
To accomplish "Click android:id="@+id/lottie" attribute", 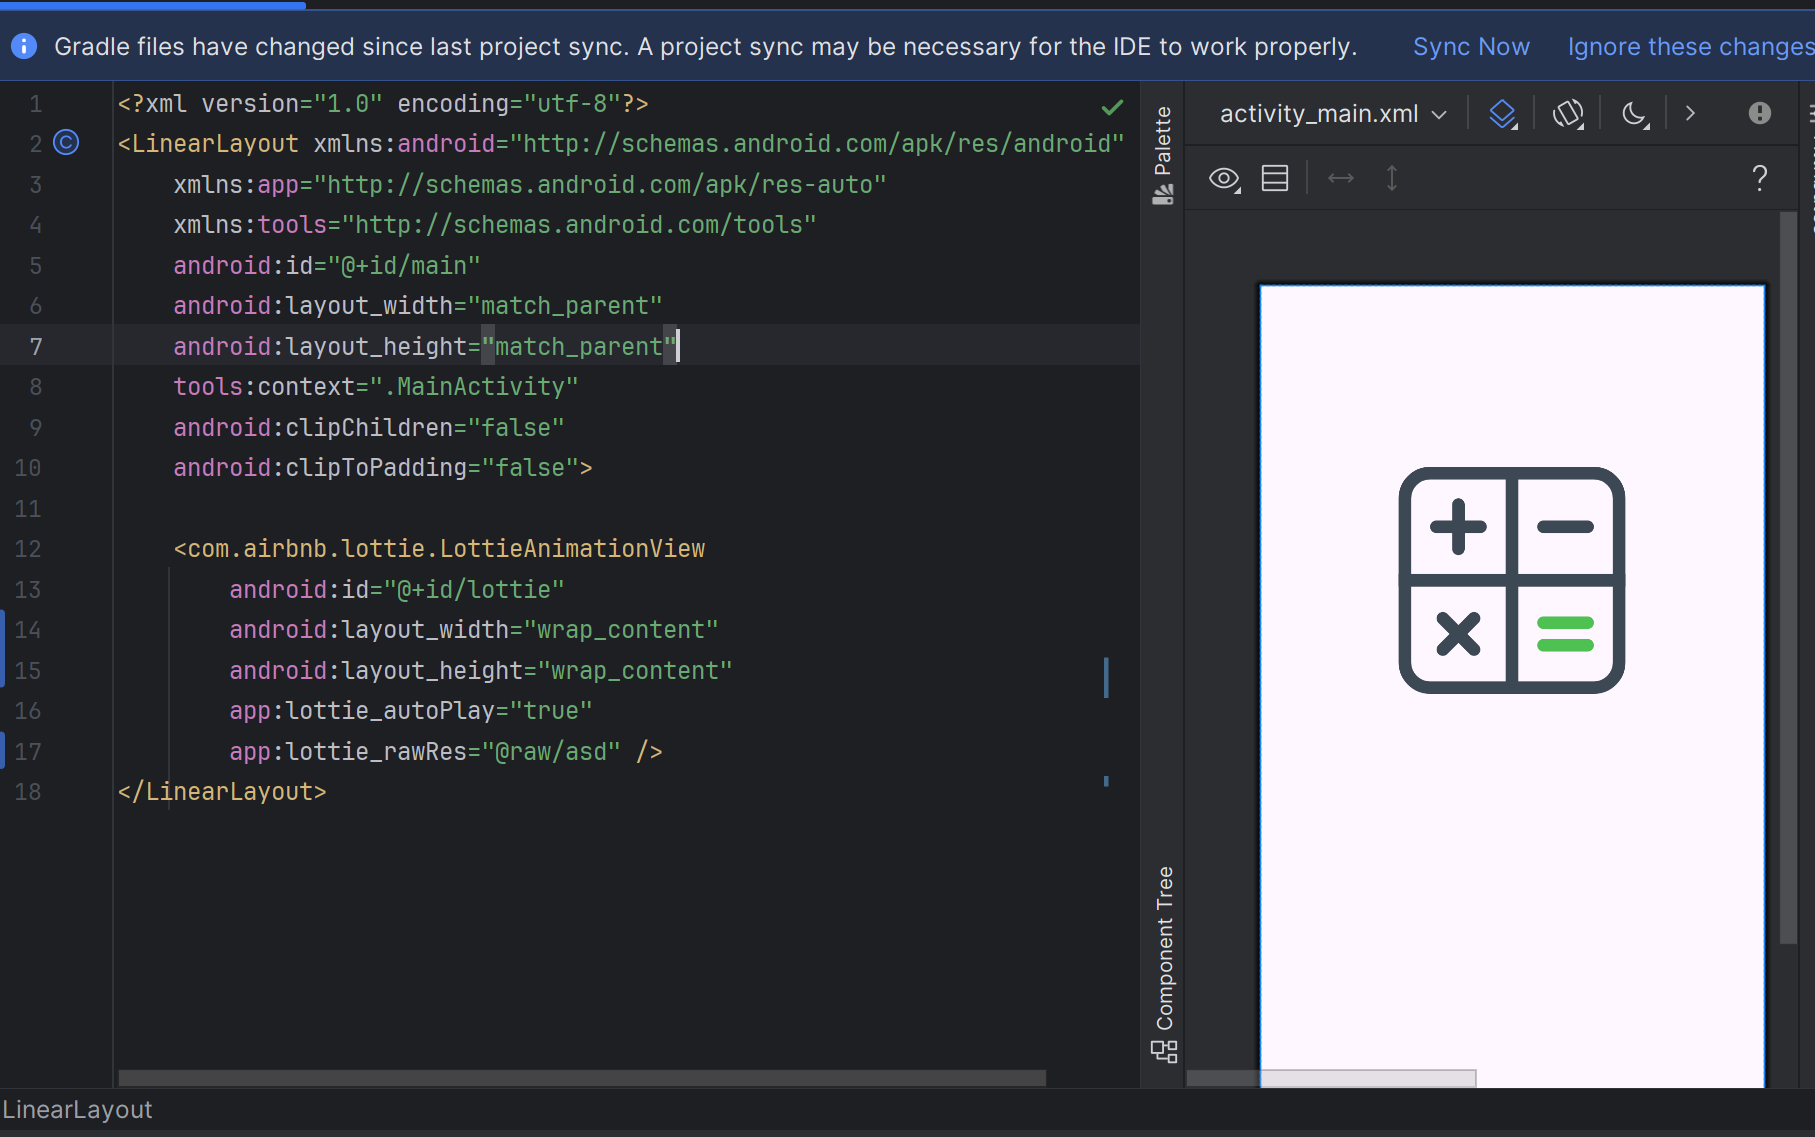I will coord(397,590).
